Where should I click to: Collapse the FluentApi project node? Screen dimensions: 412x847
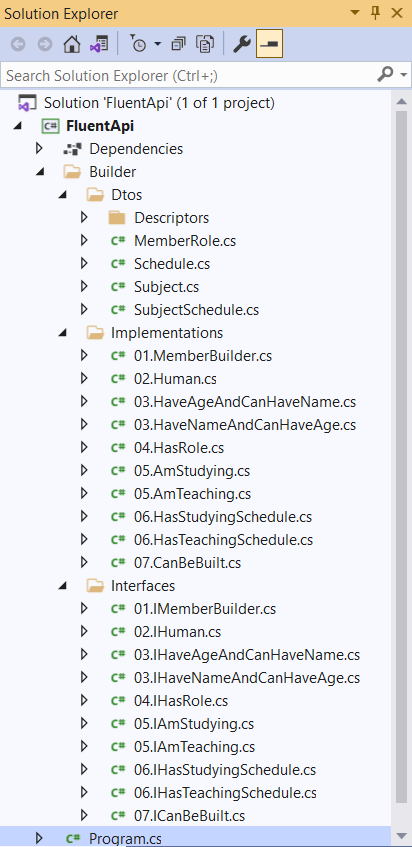point(18,126)
